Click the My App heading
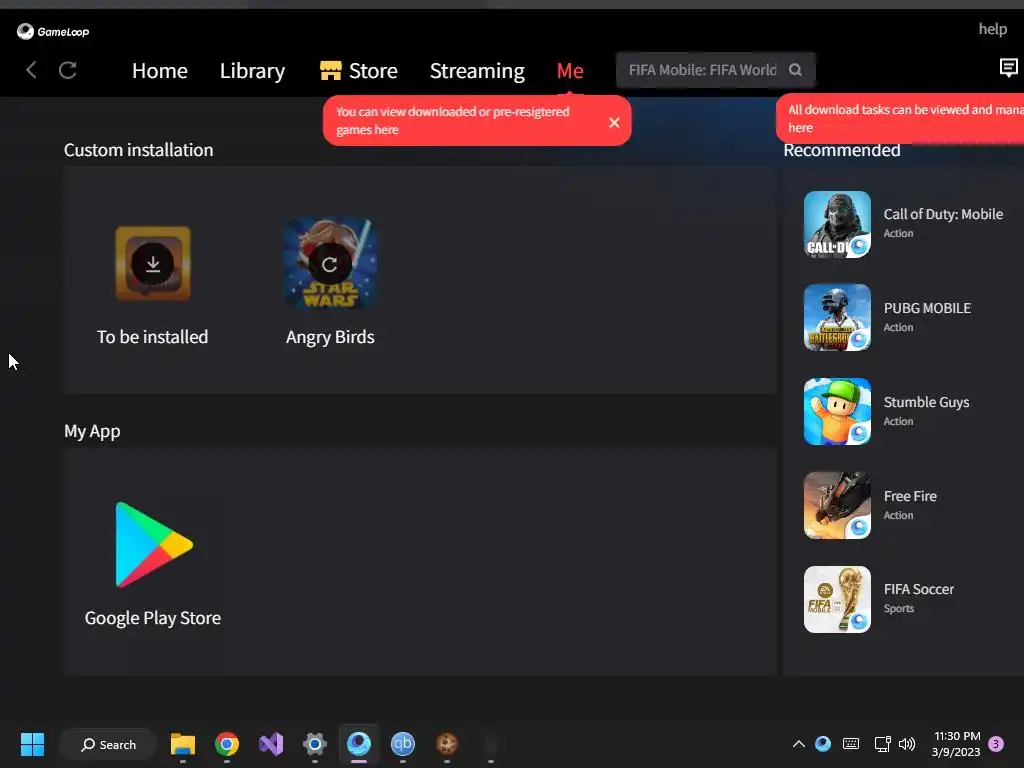This screenshot has height=768, width=1024. coord(92,432)
